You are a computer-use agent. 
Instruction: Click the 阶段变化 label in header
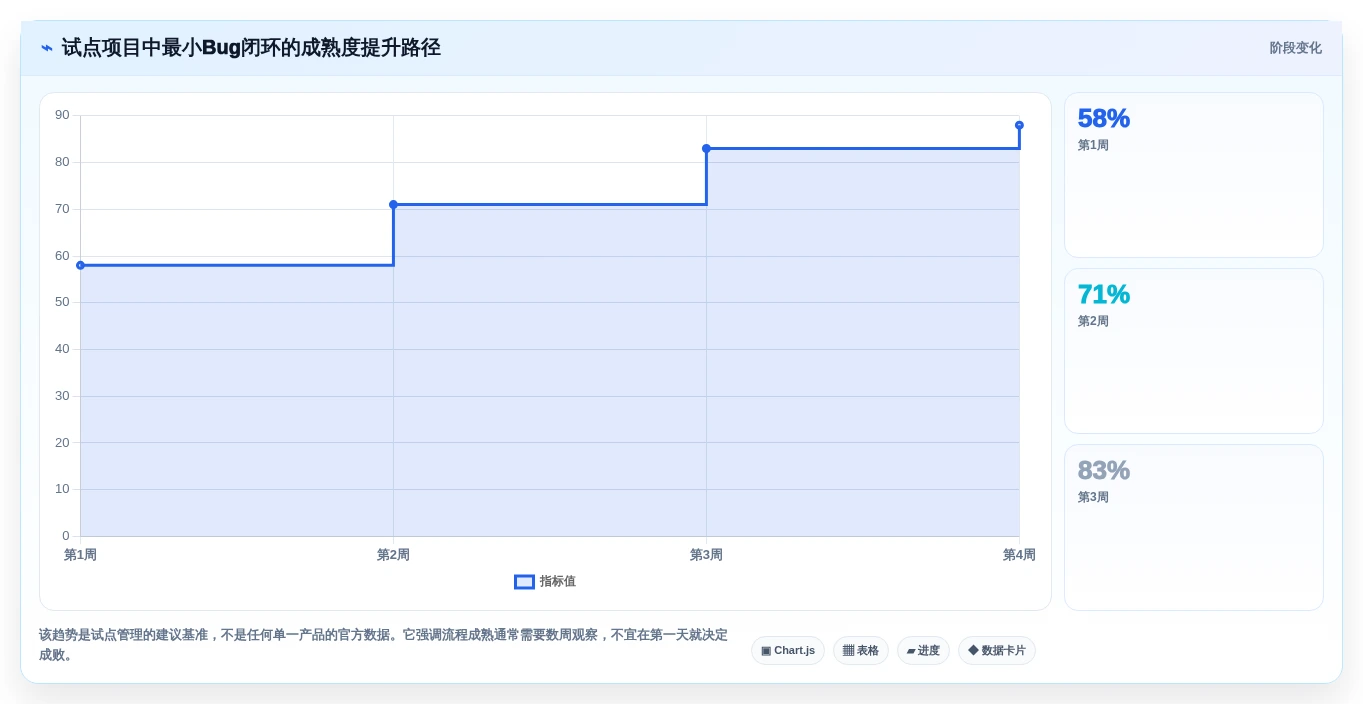coord(1295,48)
